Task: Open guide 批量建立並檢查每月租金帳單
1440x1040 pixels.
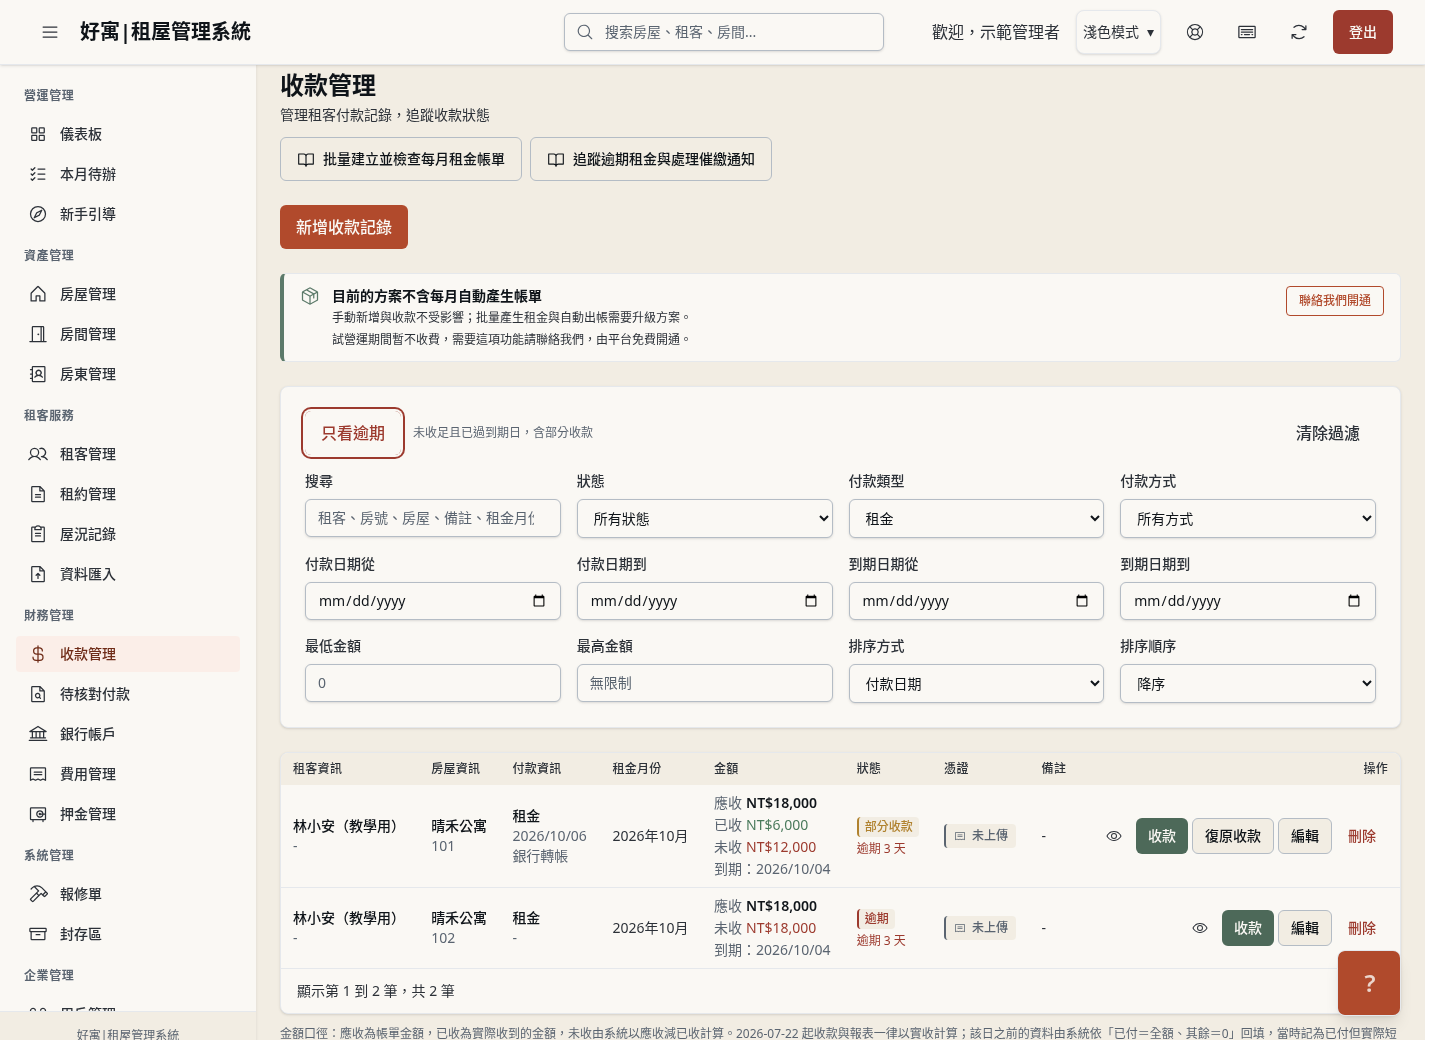Action: point(401,159)
